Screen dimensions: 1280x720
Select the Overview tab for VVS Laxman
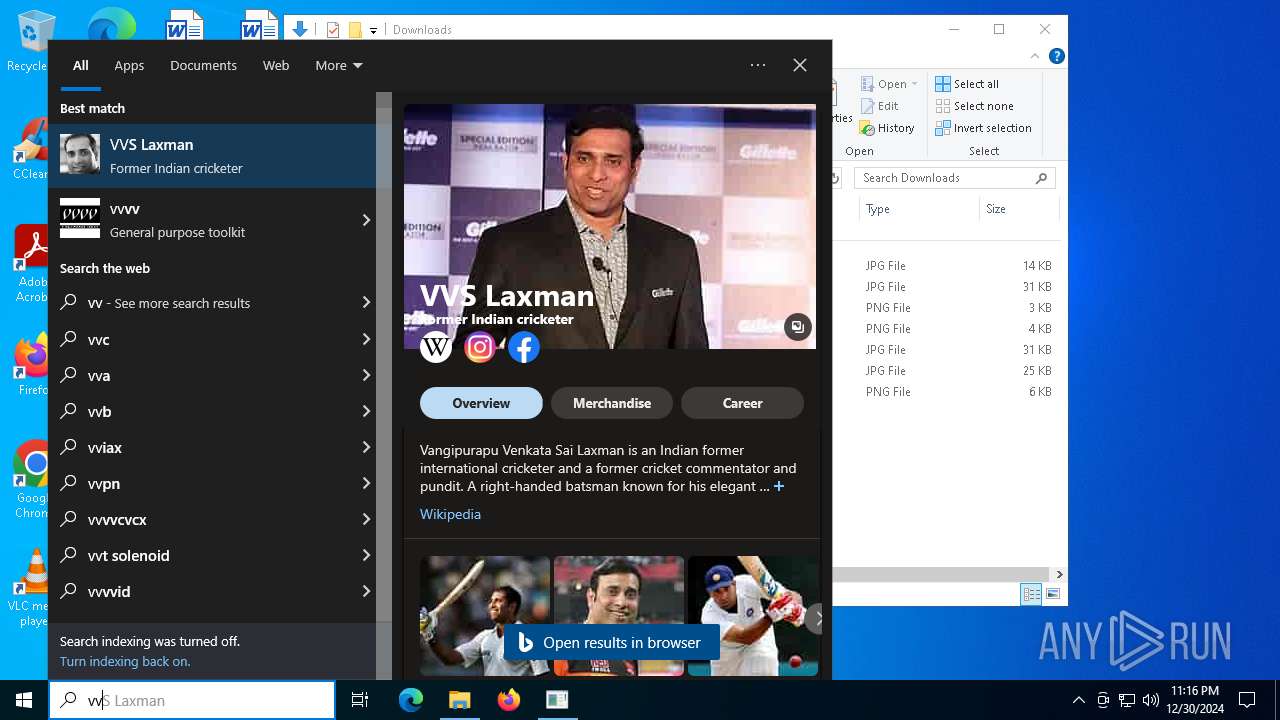pyautogui.click(x=481, y=403)
